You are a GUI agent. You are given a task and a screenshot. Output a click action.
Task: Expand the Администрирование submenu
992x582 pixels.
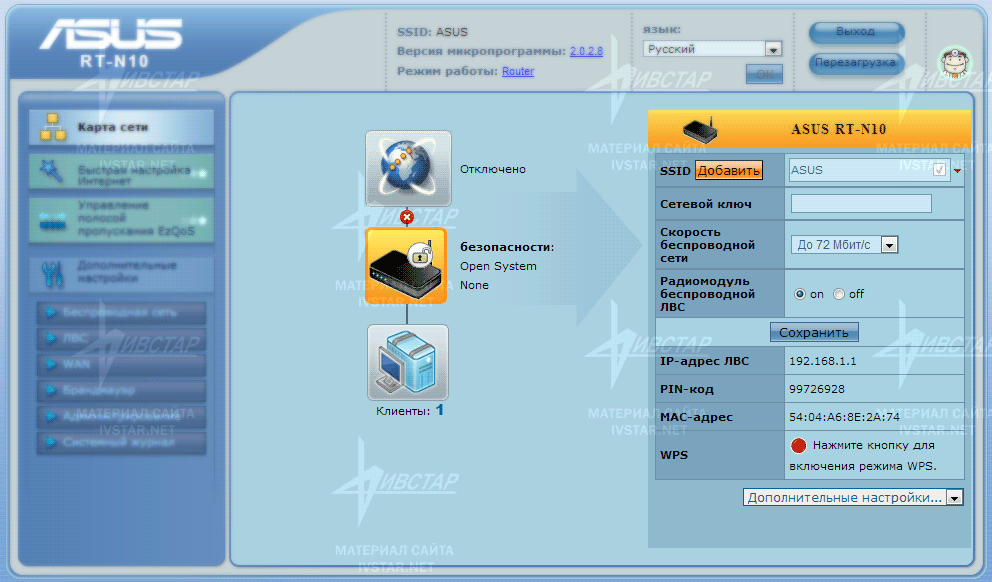tap(121, 416)
